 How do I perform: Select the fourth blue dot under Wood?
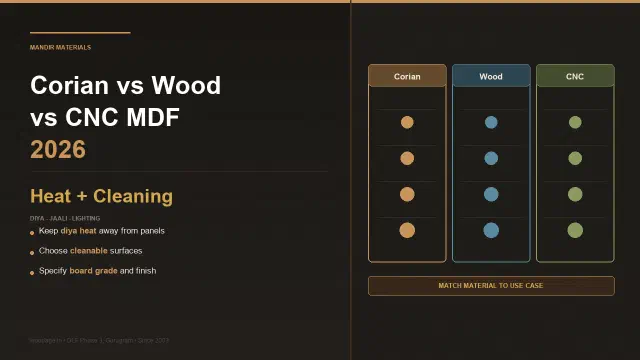[491, 230]
